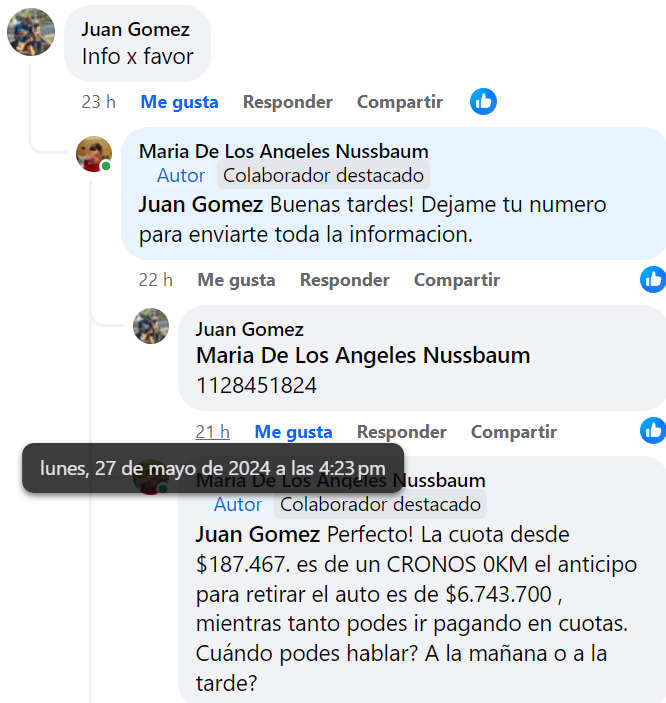This screenshot has height=703, width=666.
Task: Toggle 'Me gusta' on the 22 h reply
Action: (x=236, y=280)
